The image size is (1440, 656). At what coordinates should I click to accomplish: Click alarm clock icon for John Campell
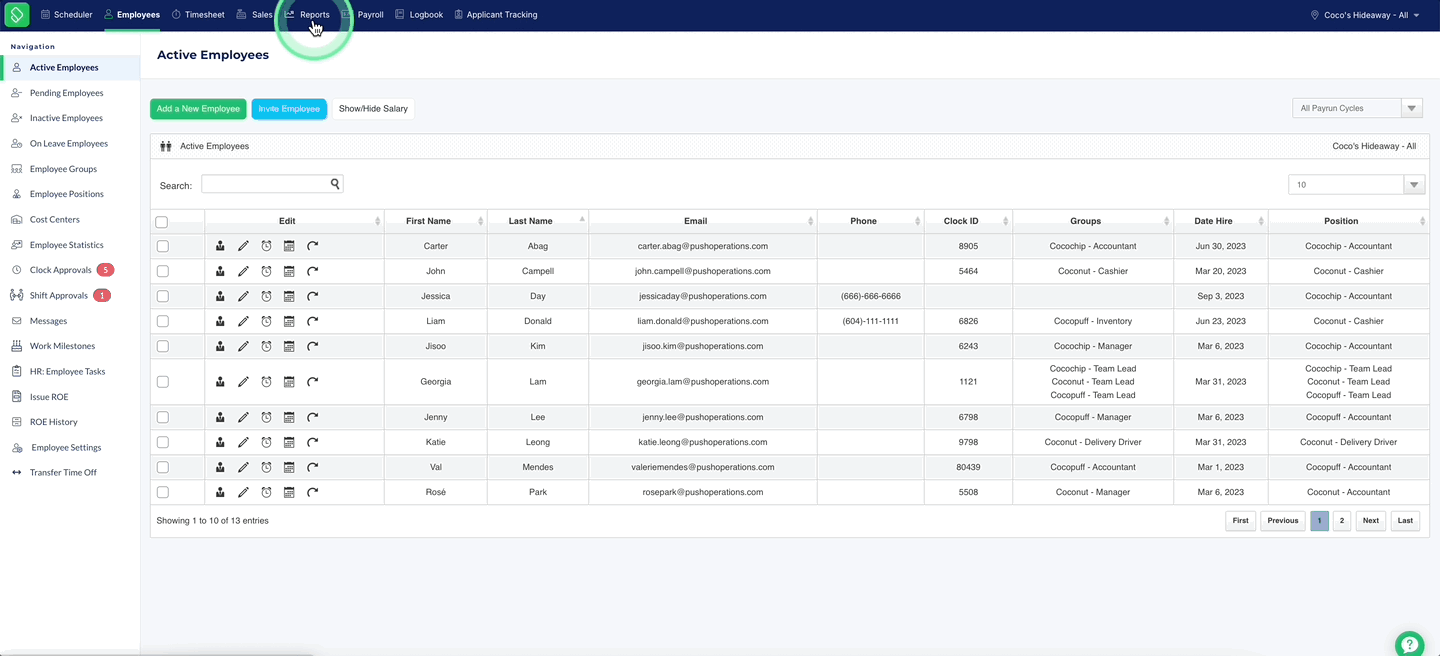(266, 271)
